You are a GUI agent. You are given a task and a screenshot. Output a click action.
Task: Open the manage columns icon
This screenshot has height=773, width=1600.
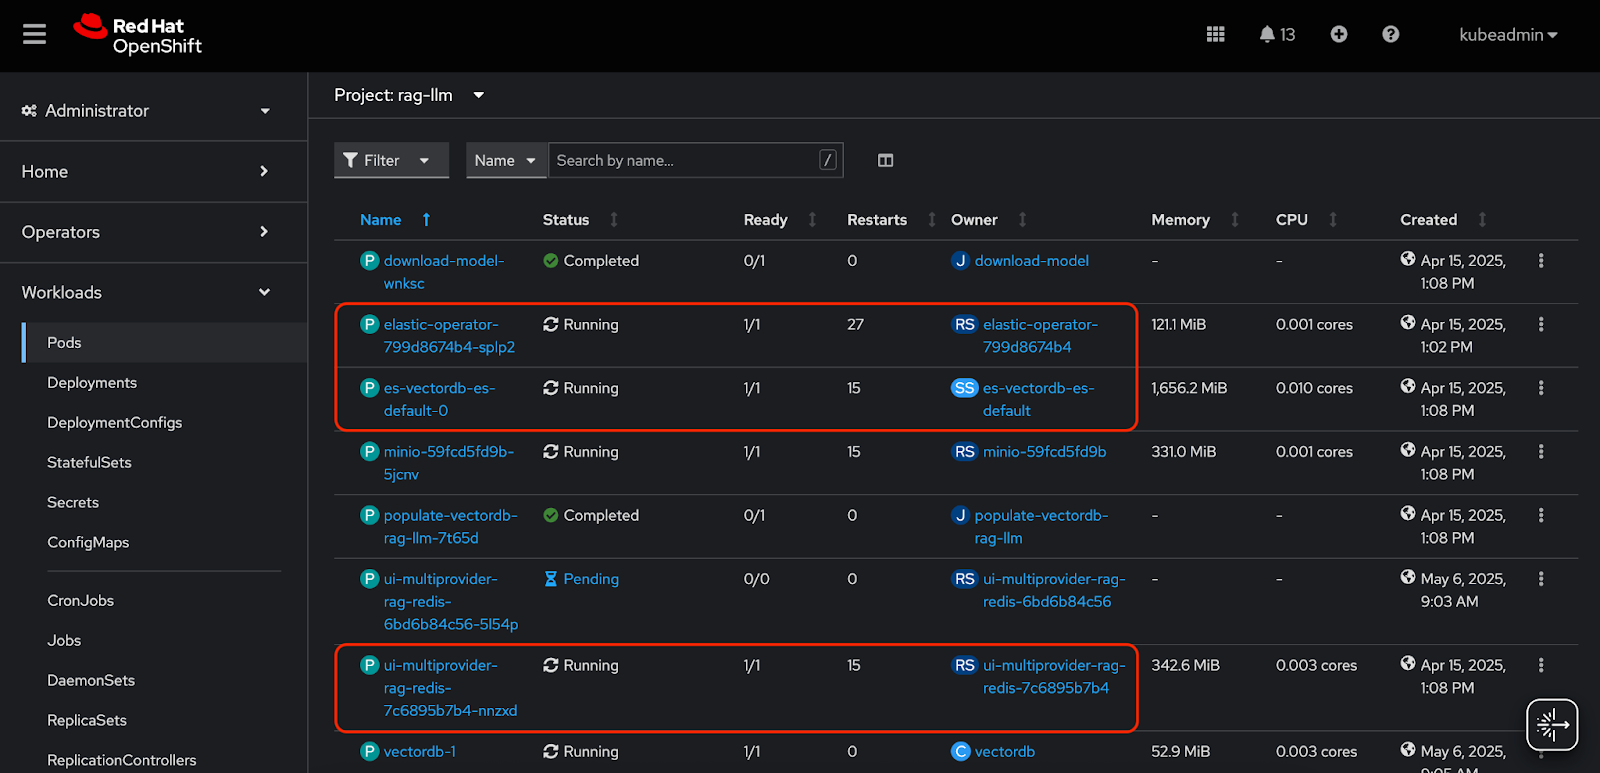pyautogui.click(x=885, y=161)
